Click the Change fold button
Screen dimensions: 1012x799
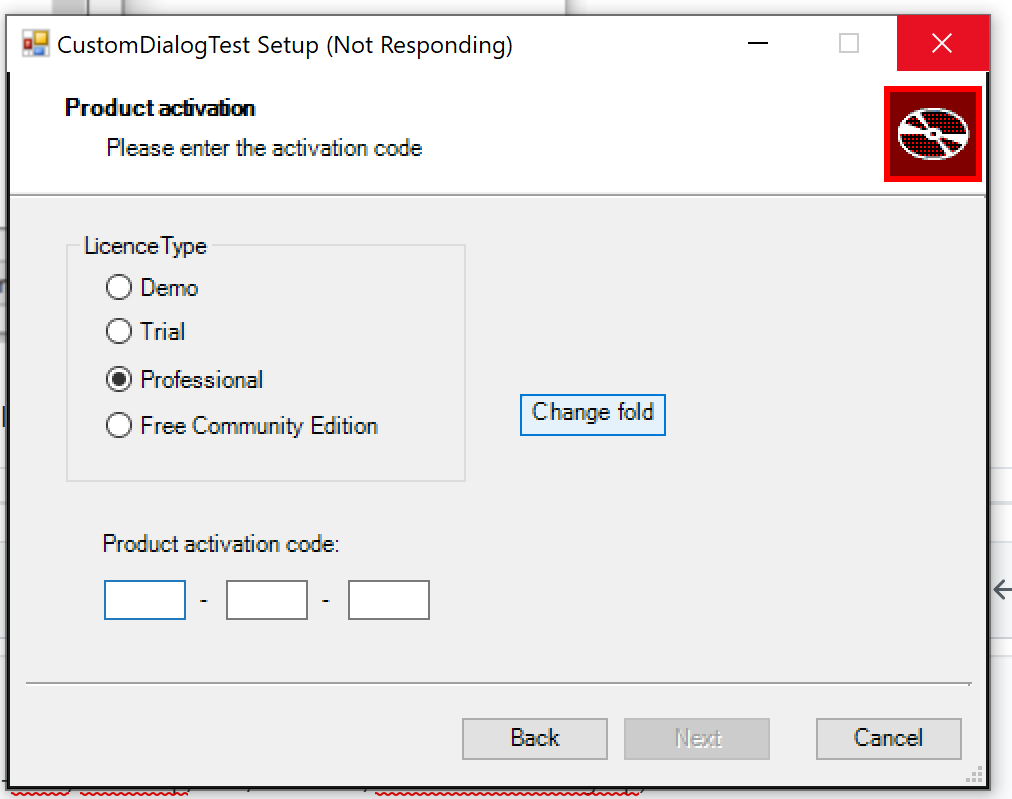point(592,414)
